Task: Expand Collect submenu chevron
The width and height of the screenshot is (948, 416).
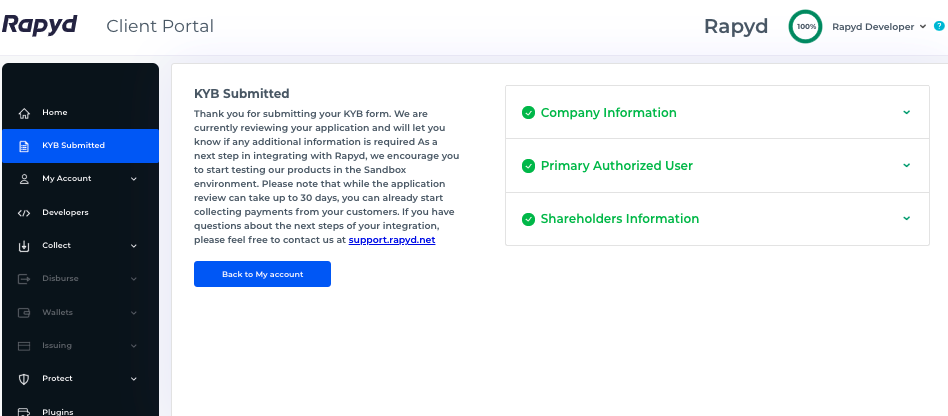Action: (134, 246)
